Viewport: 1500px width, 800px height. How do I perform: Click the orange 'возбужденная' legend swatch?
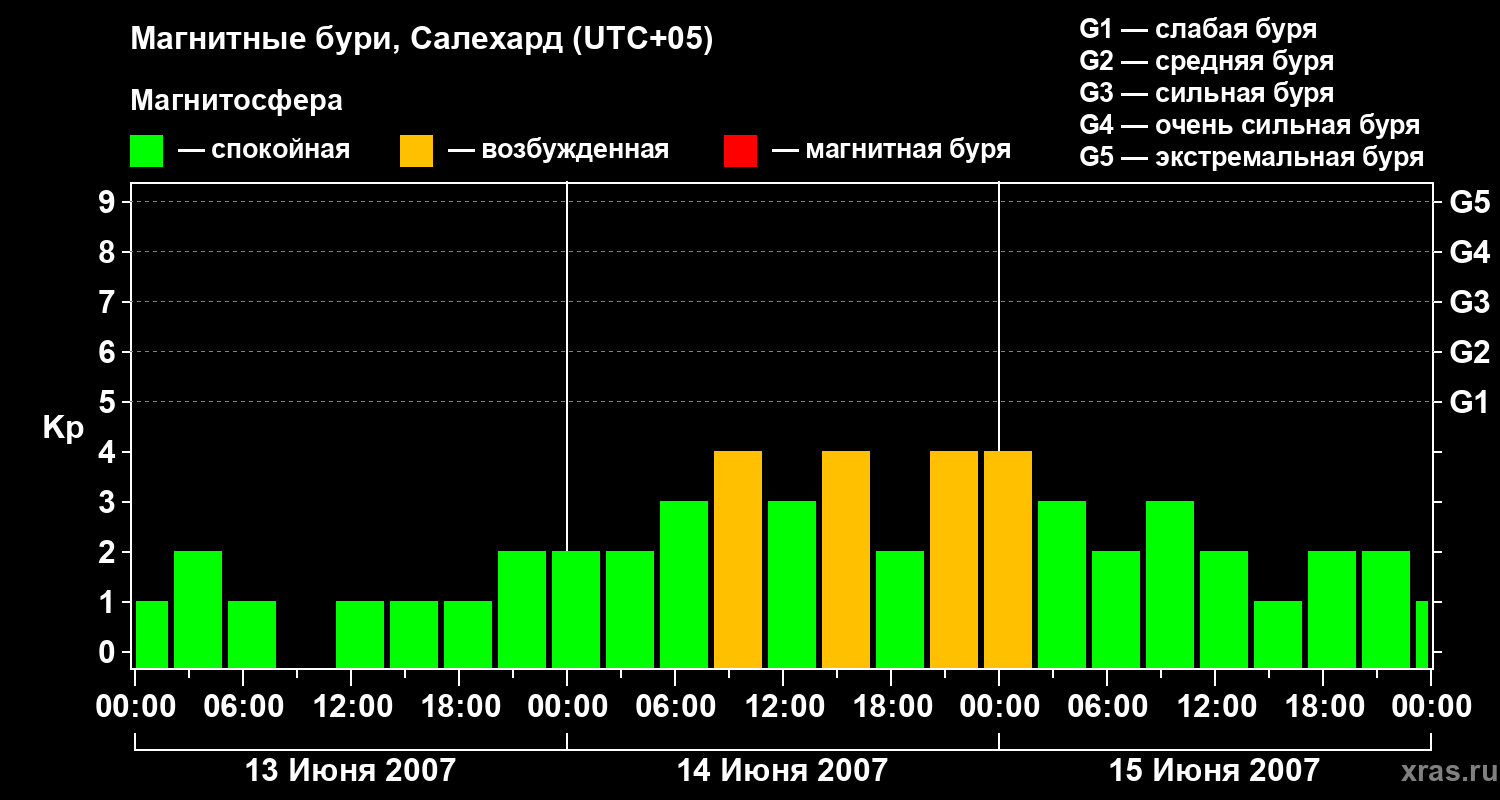pyautogui.click(x=416, y=150)
